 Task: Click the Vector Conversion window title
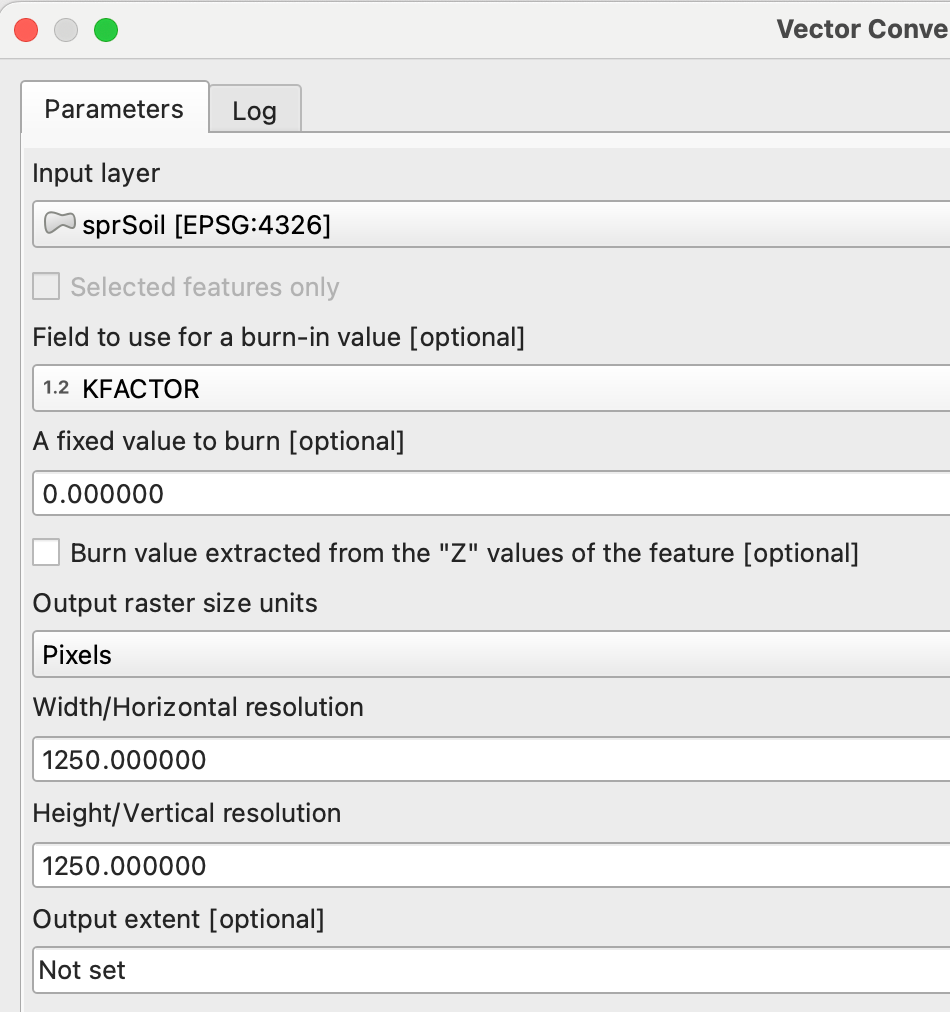coord(862,29)
